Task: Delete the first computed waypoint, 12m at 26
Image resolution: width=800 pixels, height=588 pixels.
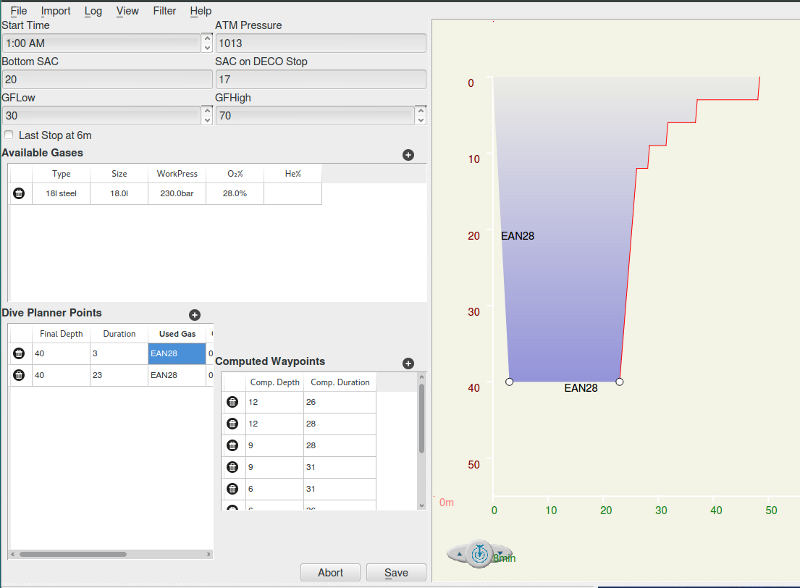Action: 232,402
